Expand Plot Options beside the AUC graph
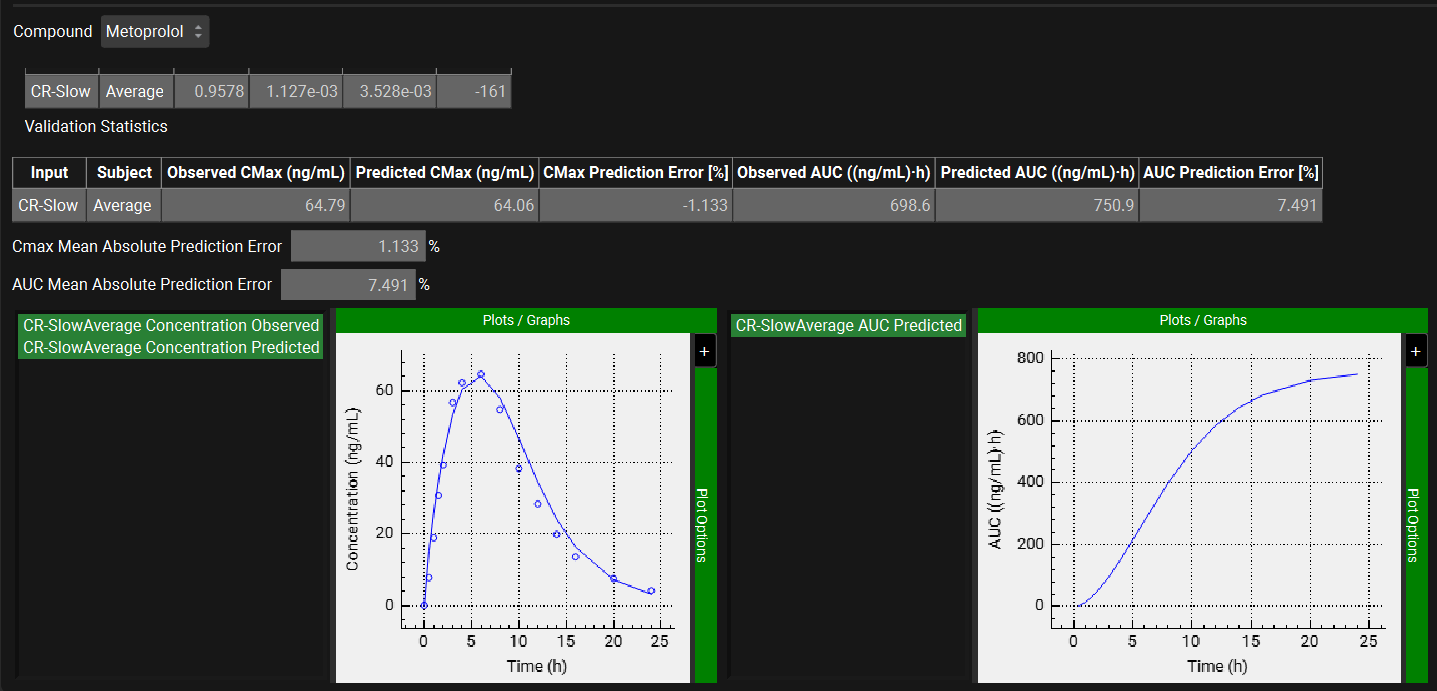Screen dimensions: 1437x691 1416,525
